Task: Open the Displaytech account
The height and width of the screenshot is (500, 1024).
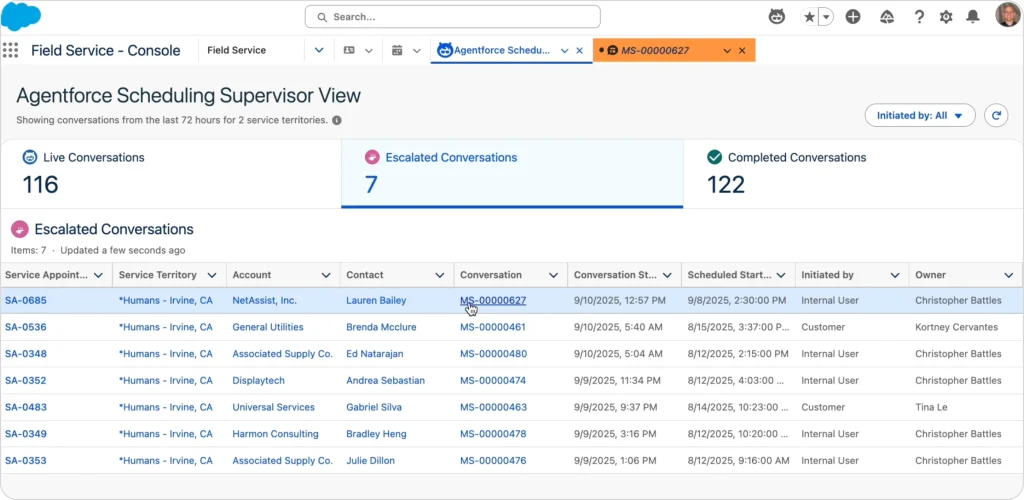Action: [x=259, y=380]
